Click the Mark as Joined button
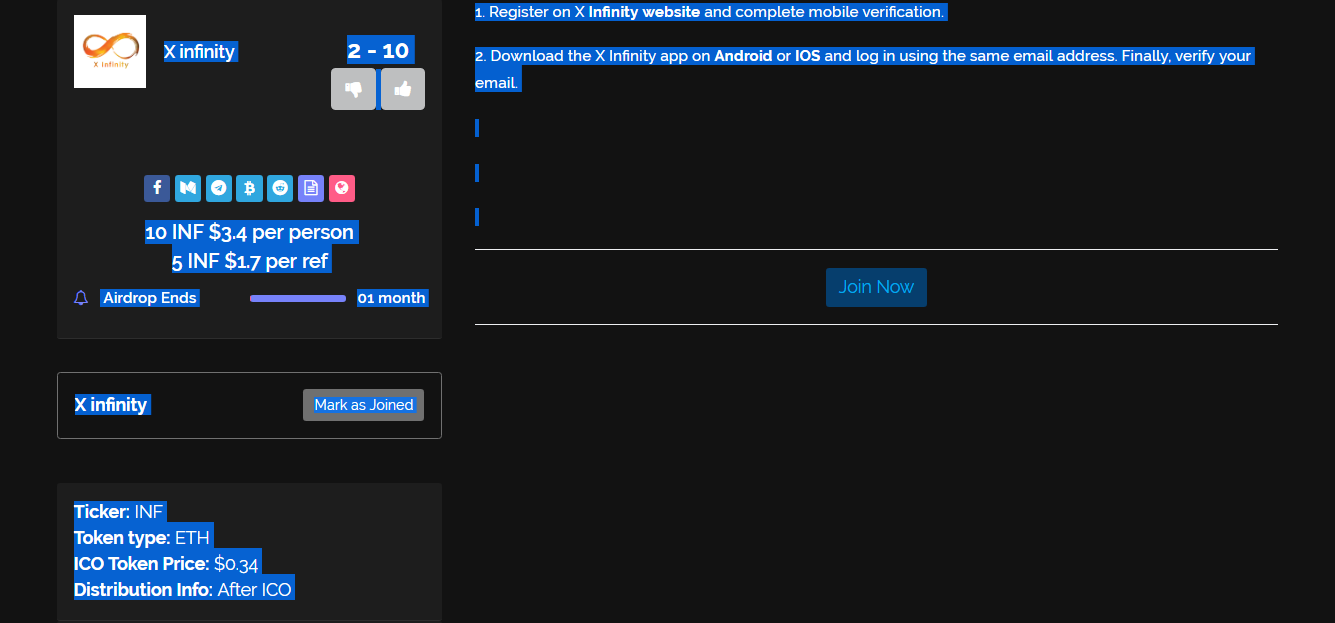Viewport: 1335px width, 623px height. coord(364,405)
